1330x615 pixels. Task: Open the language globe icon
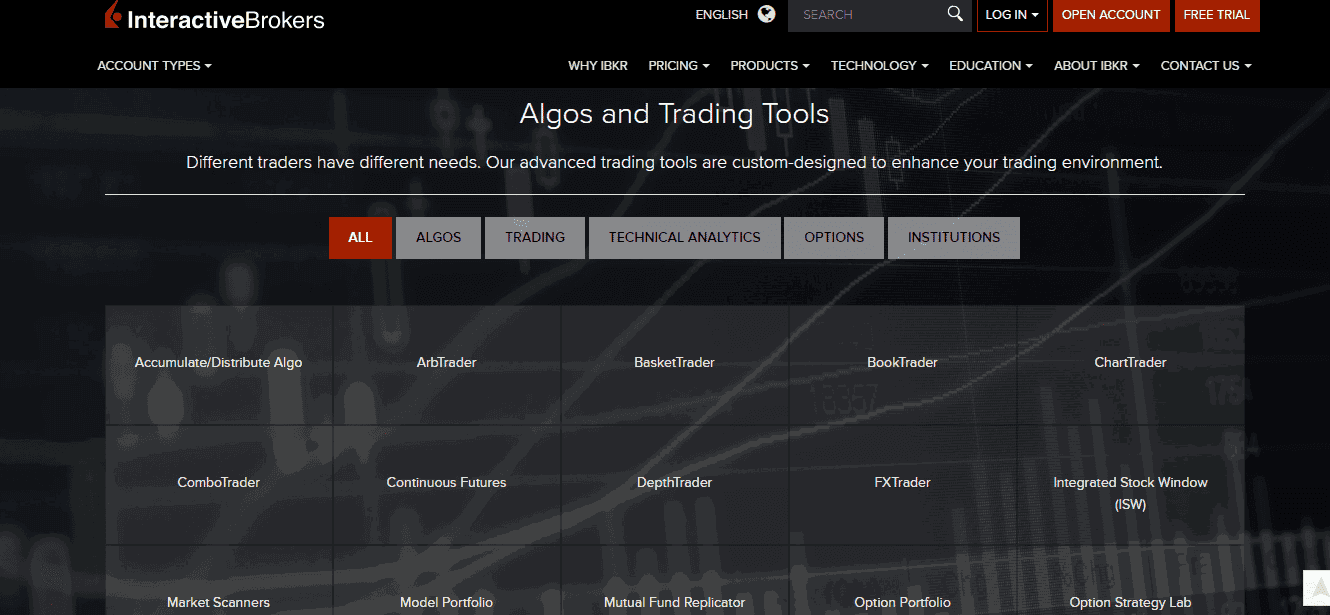(x=767, y=14)
